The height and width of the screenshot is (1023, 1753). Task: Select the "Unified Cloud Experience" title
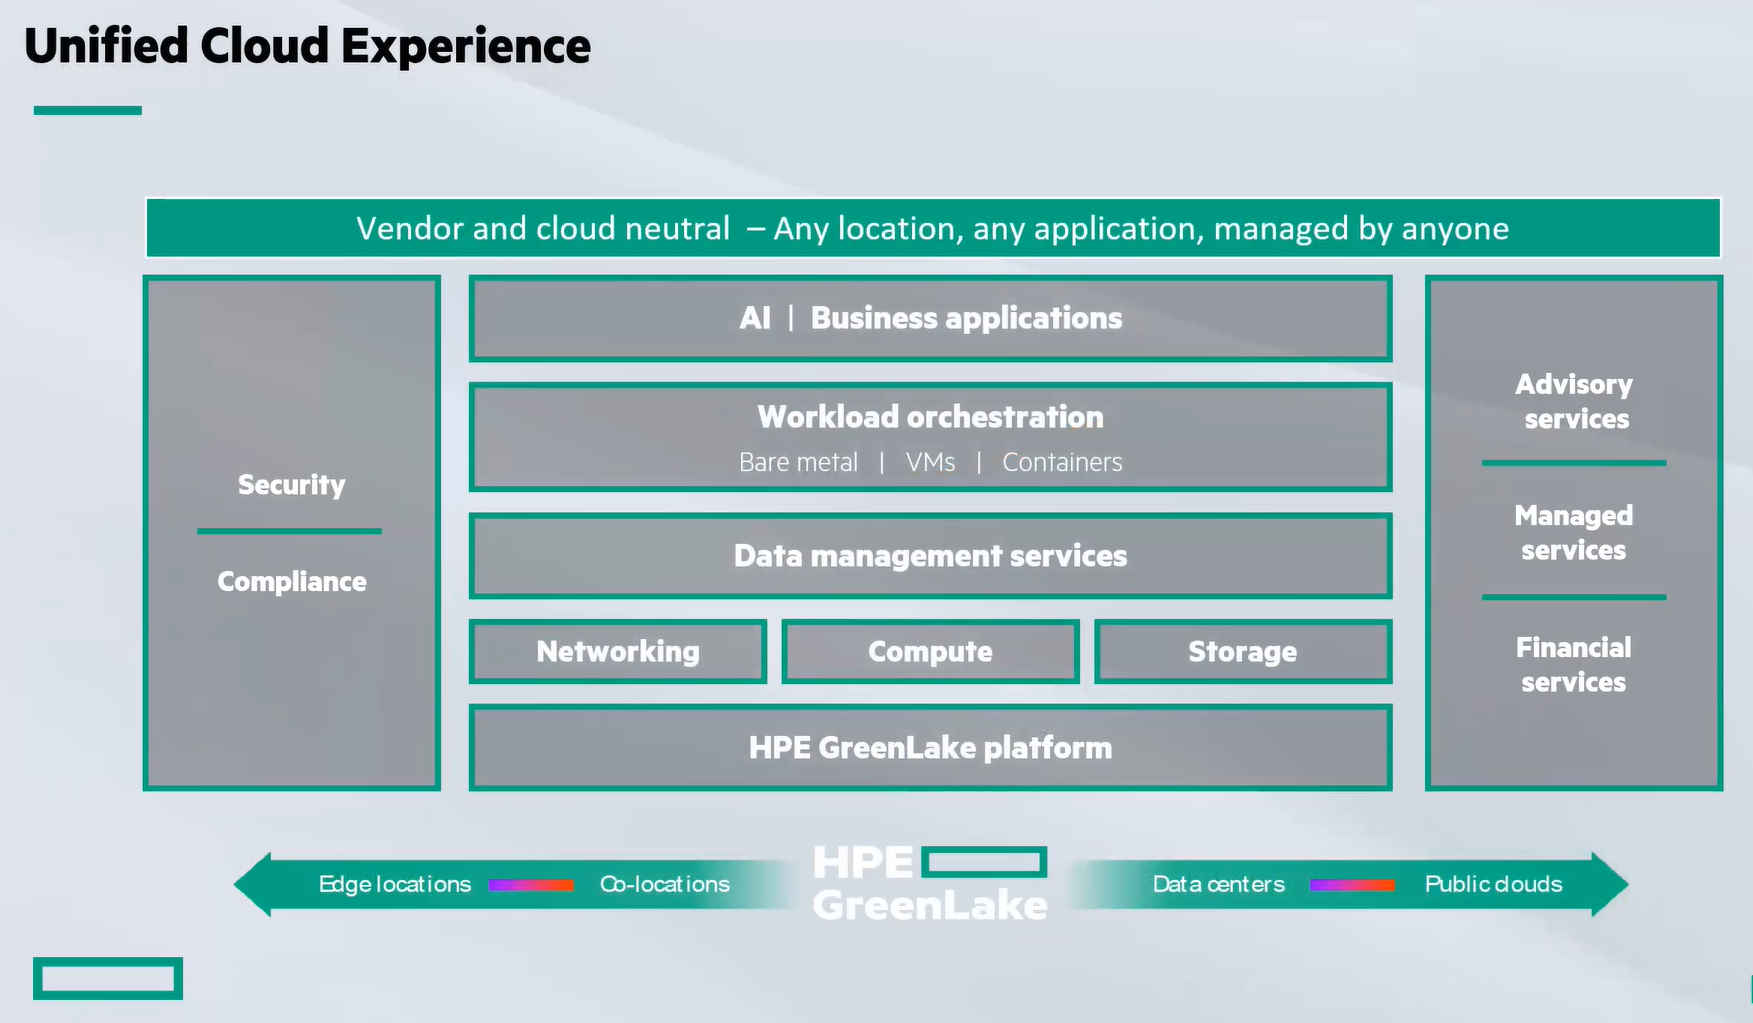pyautogui.click(x=307, y=46)
